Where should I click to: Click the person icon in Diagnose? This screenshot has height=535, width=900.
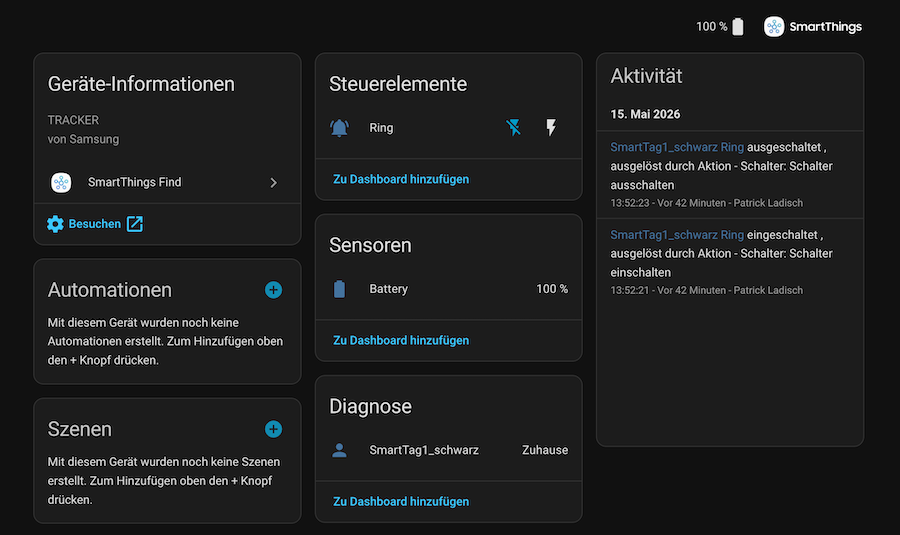[339, 450]
